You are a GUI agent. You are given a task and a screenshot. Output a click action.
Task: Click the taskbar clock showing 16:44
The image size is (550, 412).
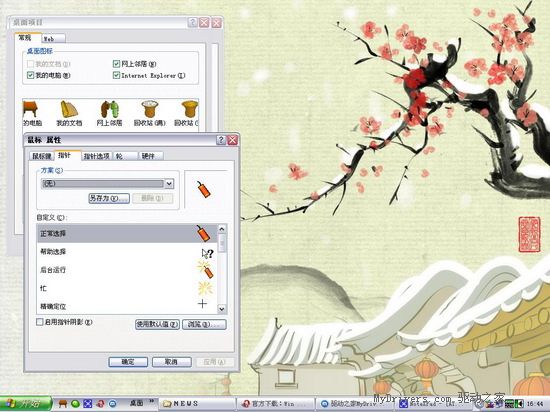535,404
